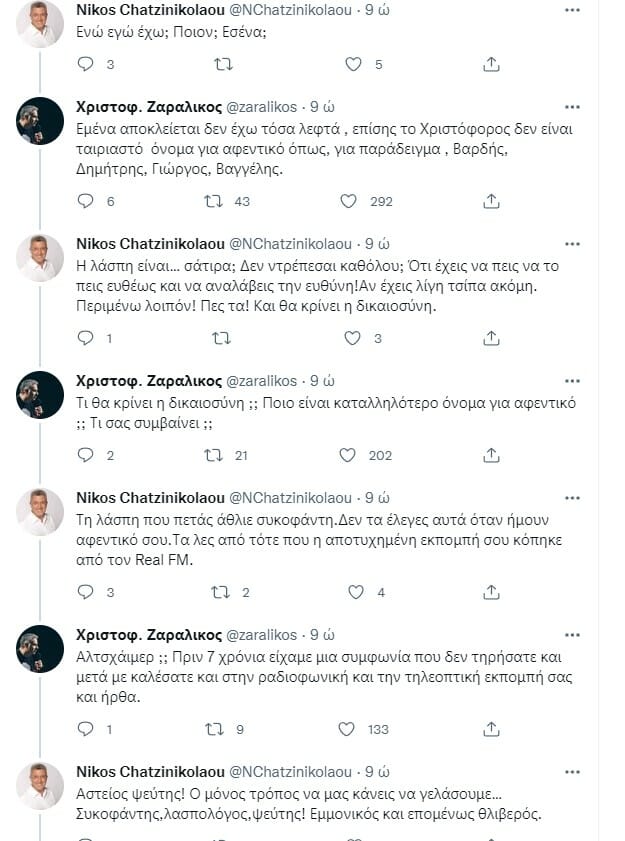Viewport: 625px width, 841px height.
Task: Reply to the tweet beginning 'Η λάσπη είναι'
Action: tap(85, 338)
